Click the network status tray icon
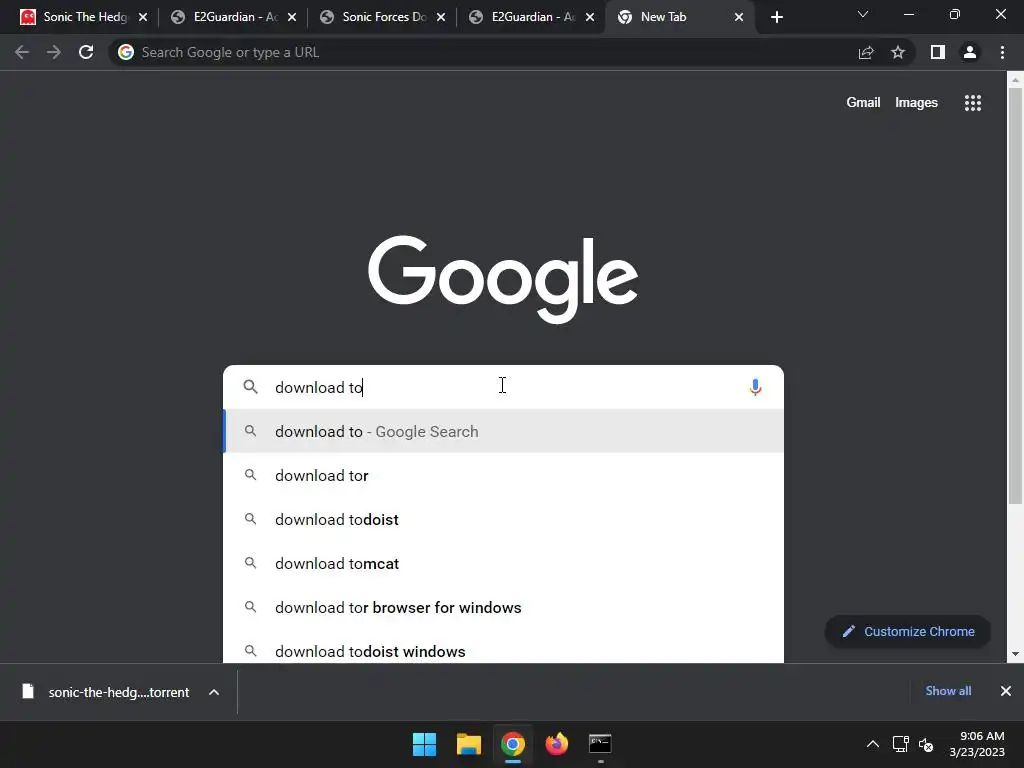 click(x=901, y=744)
